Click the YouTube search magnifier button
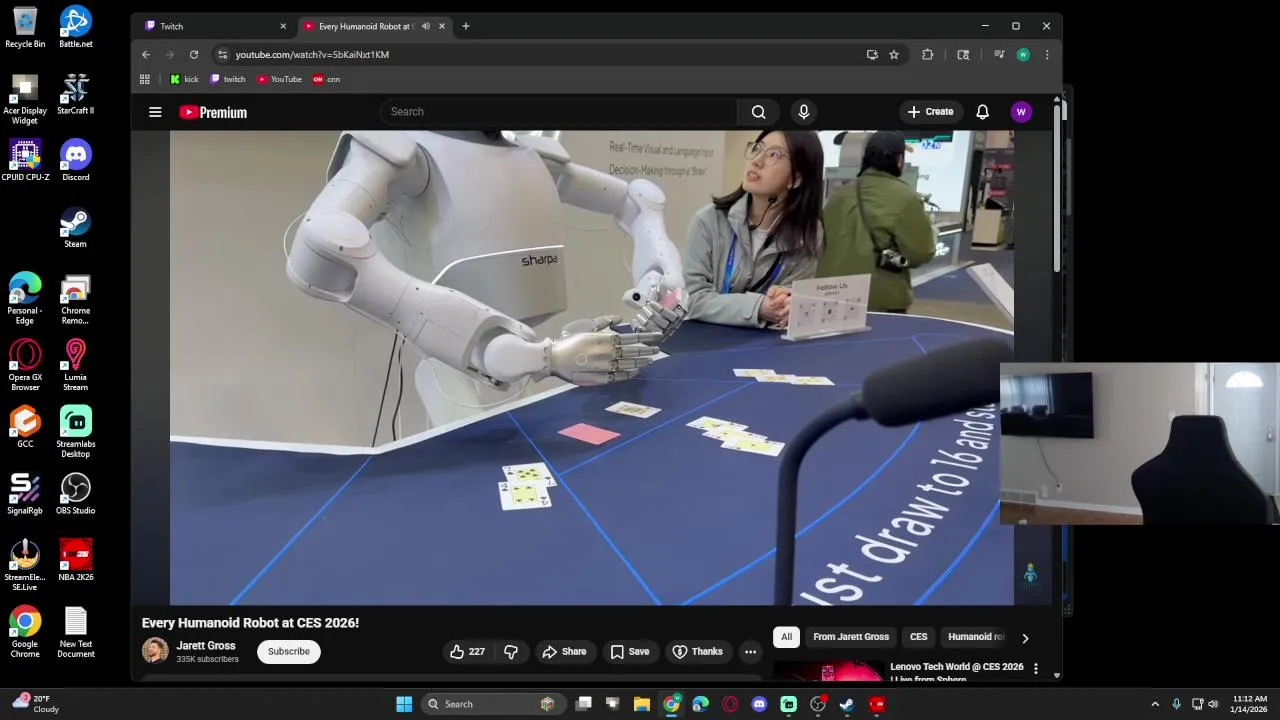Image resolution: width=1280 pixels, height=720 pixels. pyautogui.click(x=759, y=112)
